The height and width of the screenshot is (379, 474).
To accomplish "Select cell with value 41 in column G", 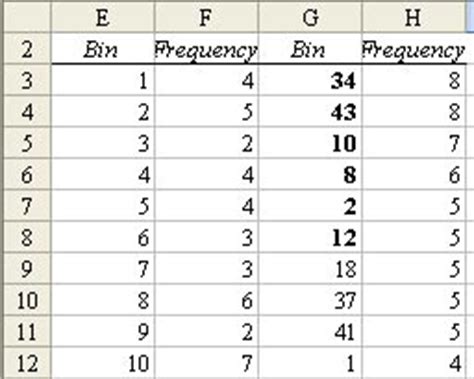I will point(310,332).
